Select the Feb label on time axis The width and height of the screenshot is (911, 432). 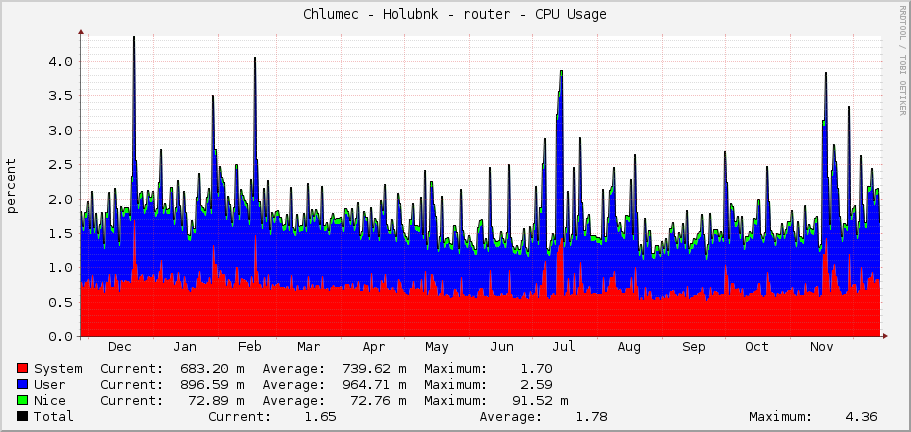click(249, 347)
